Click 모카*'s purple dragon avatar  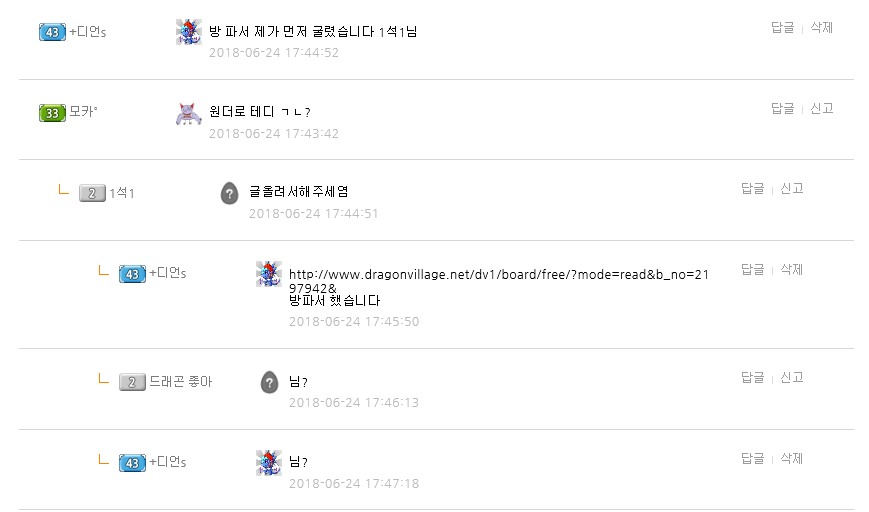point(189,113)
